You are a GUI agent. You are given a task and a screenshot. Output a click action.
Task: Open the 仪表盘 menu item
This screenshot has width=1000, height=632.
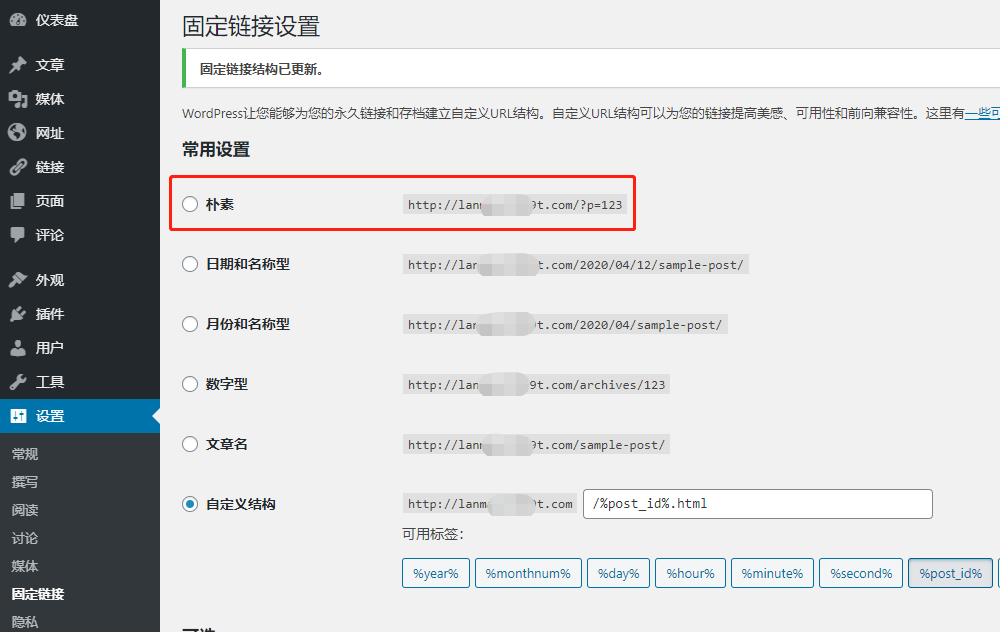[x=57, y=20]
